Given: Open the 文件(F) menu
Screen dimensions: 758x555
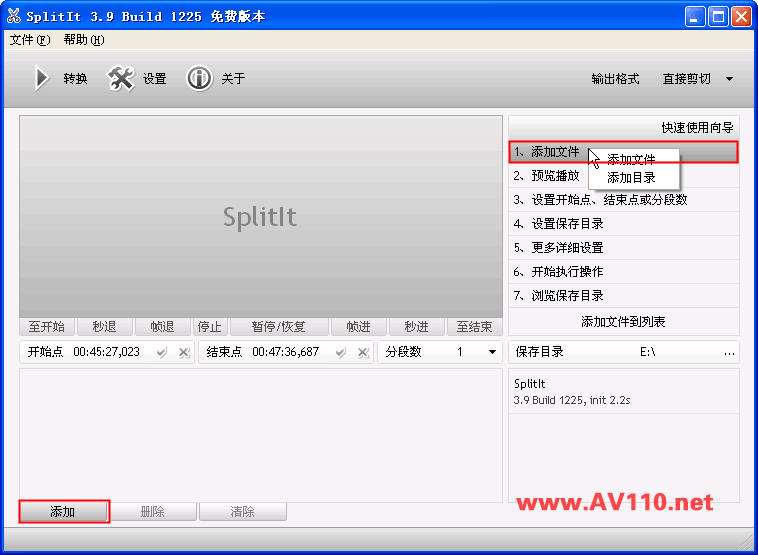Looking at the screenshot, I should pyautogui.click(x=30, y=40).
